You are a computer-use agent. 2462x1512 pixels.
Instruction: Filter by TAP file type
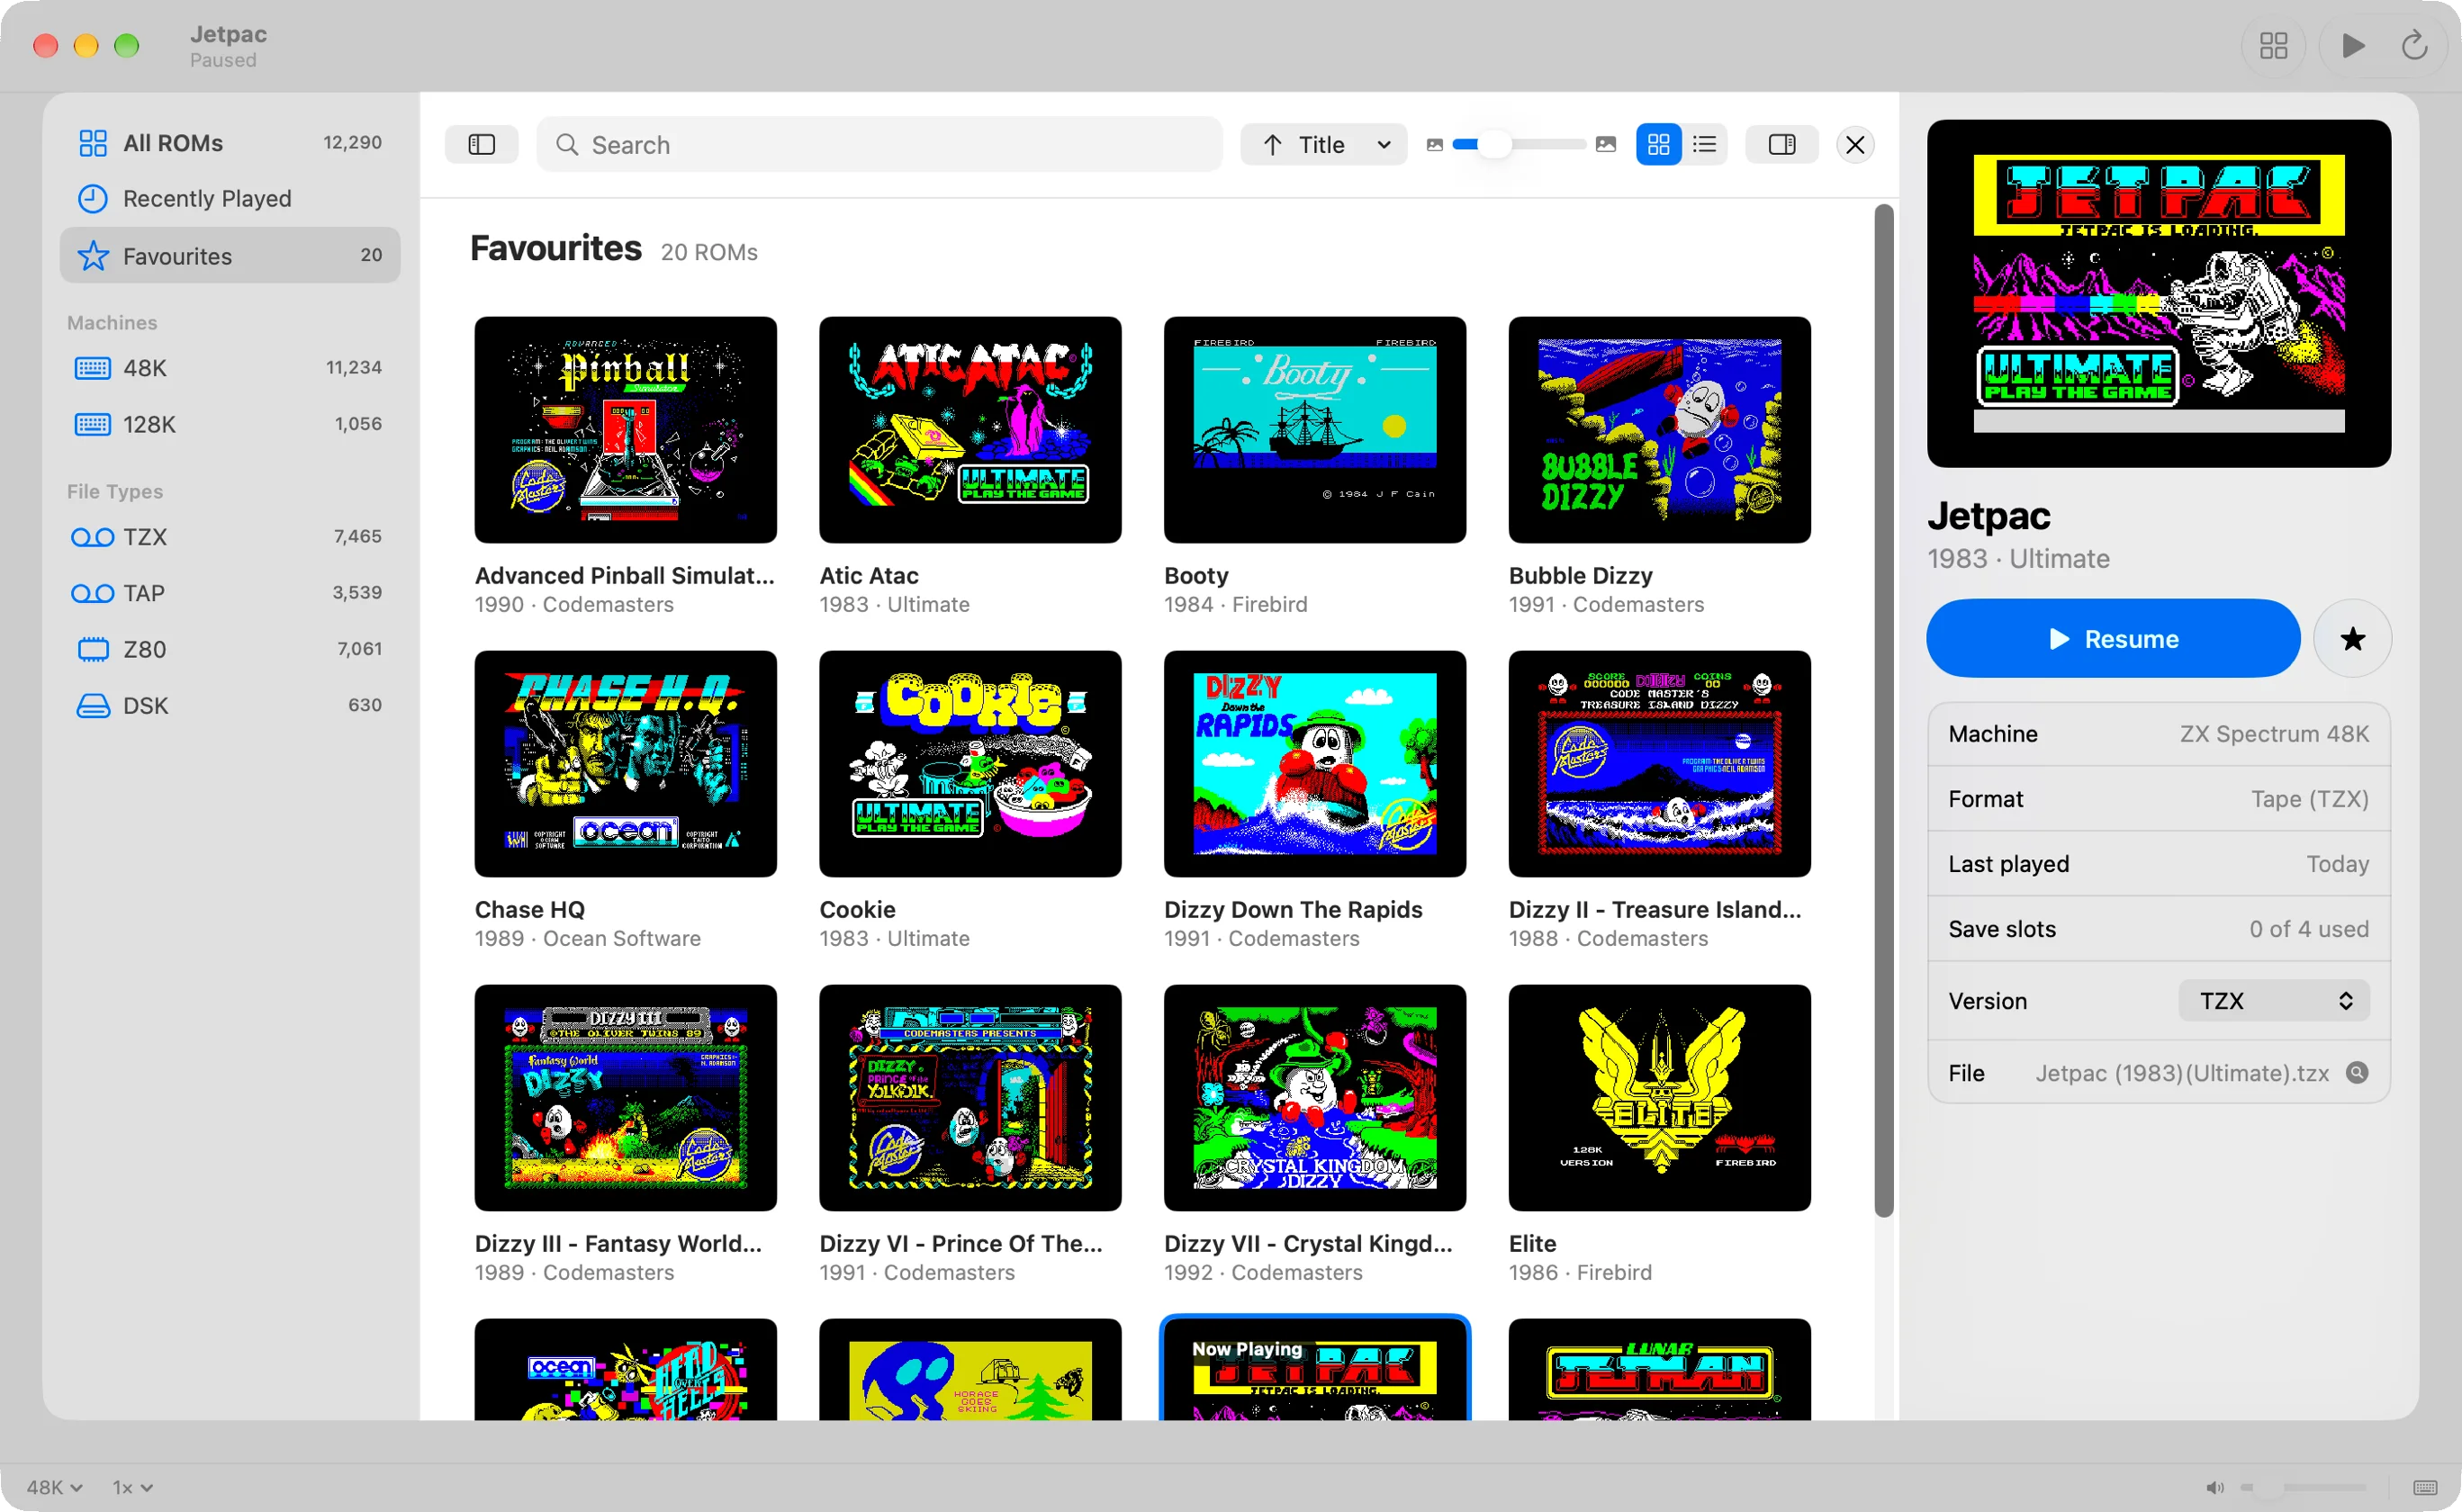click(x=230, y=592)
